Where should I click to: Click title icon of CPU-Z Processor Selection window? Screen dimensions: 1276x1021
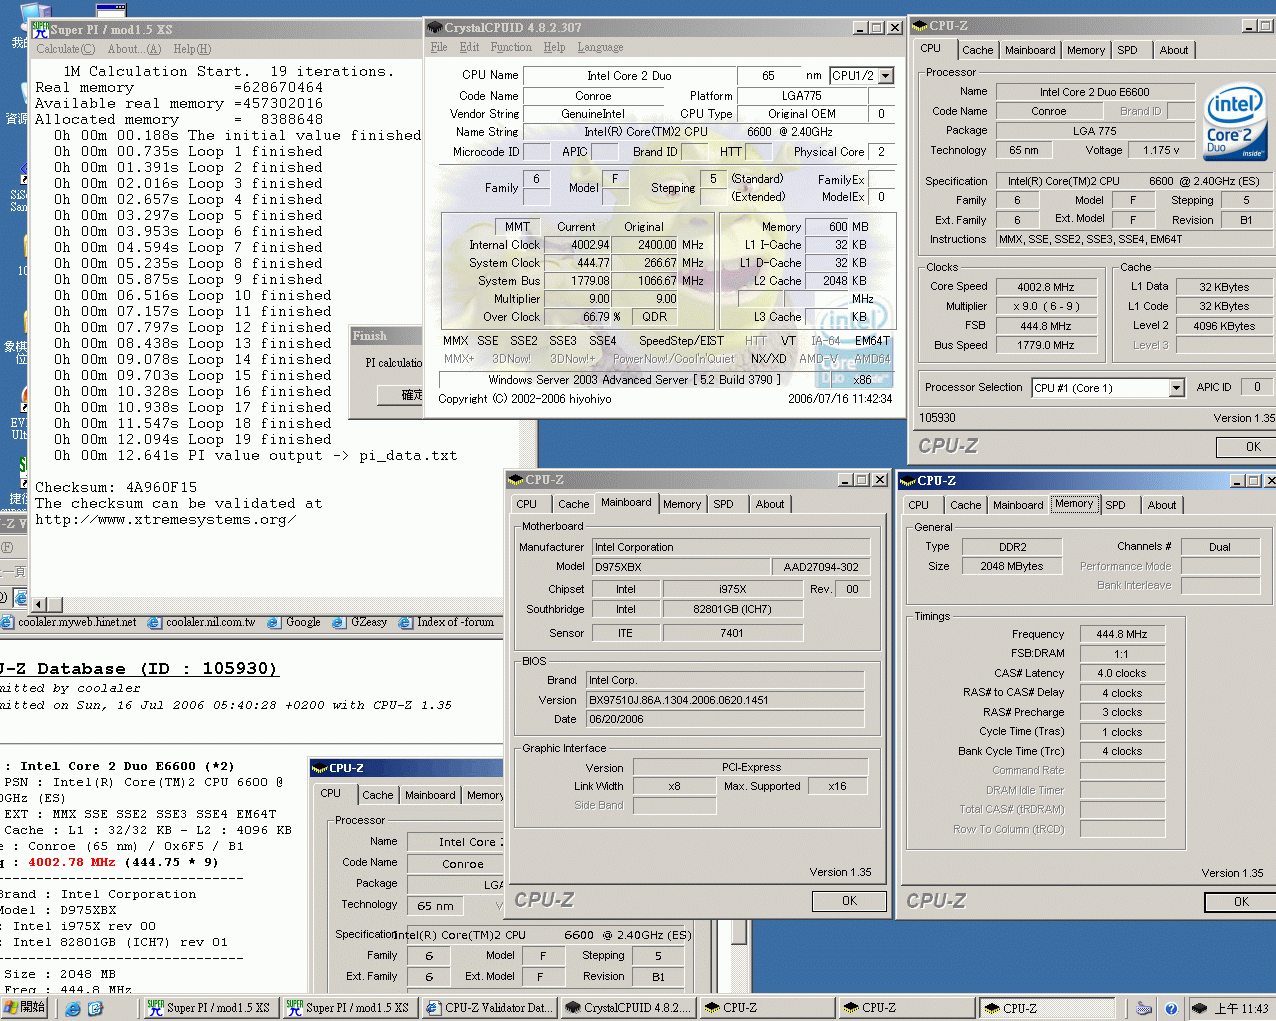click(x=920, y=26)
